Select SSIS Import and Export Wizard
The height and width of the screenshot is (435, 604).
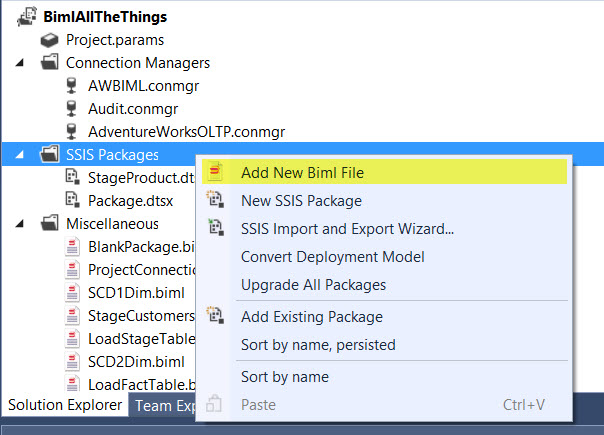tap(347, 229)
